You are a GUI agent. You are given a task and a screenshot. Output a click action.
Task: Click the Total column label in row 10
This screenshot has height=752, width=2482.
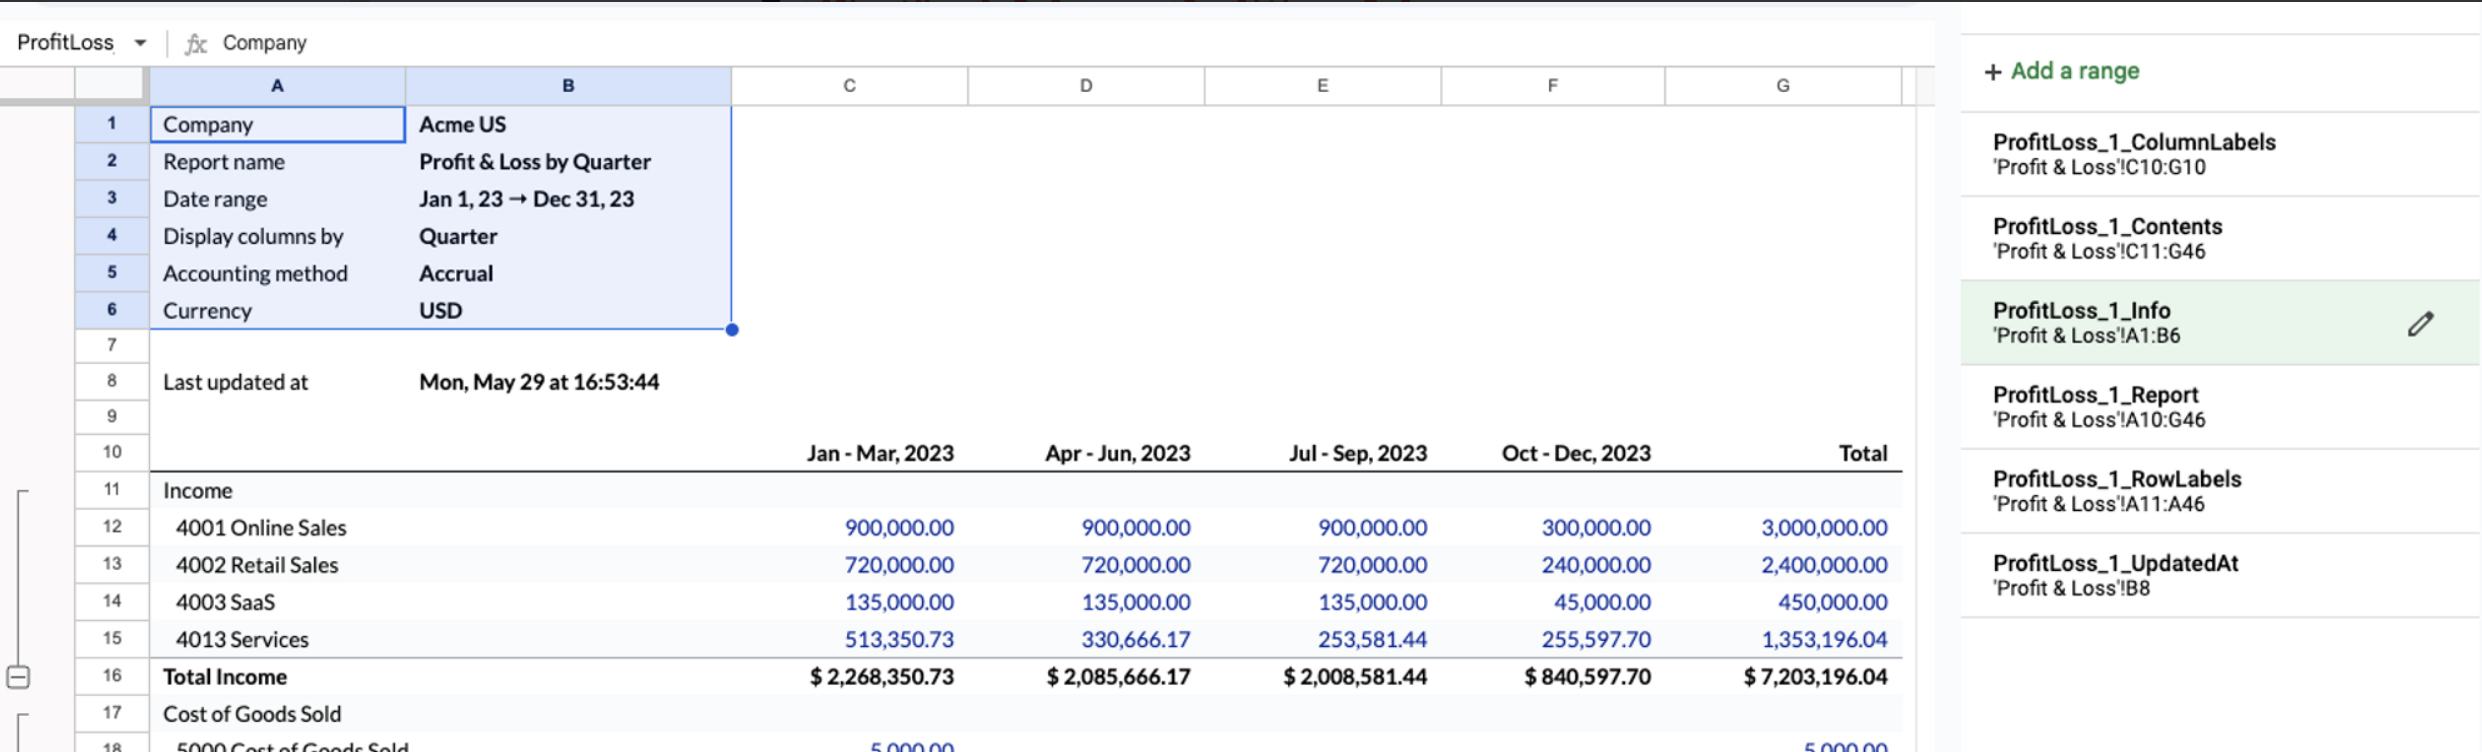[1863, 453]
